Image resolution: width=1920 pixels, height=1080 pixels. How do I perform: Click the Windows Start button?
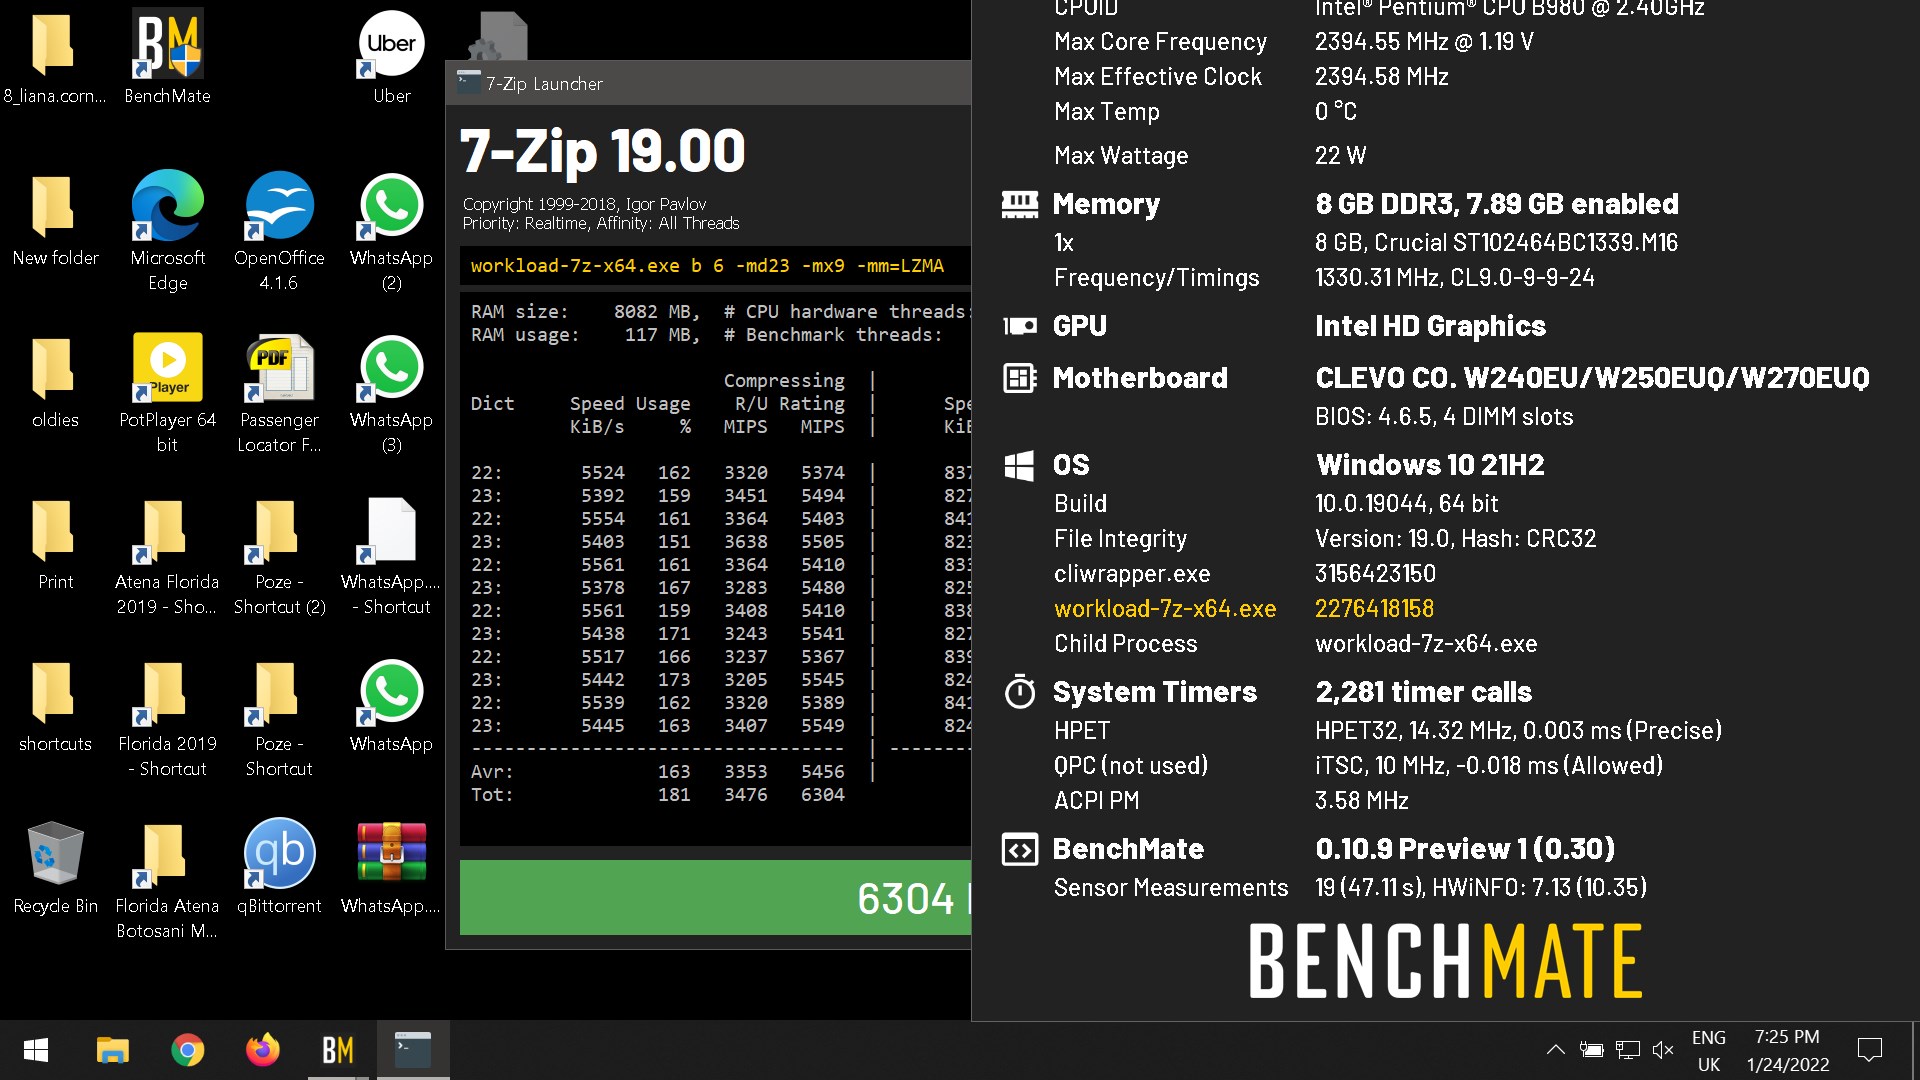pyautogui.click(x=36, y=1050)
